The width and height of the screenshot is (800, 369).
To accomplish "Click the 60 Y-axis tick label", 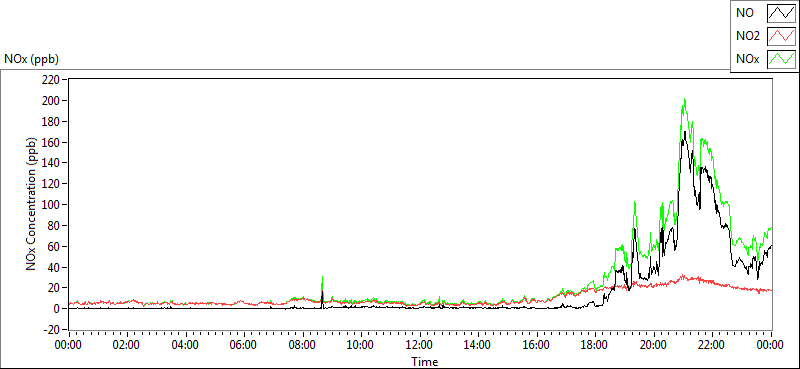I will coord(54,247).
